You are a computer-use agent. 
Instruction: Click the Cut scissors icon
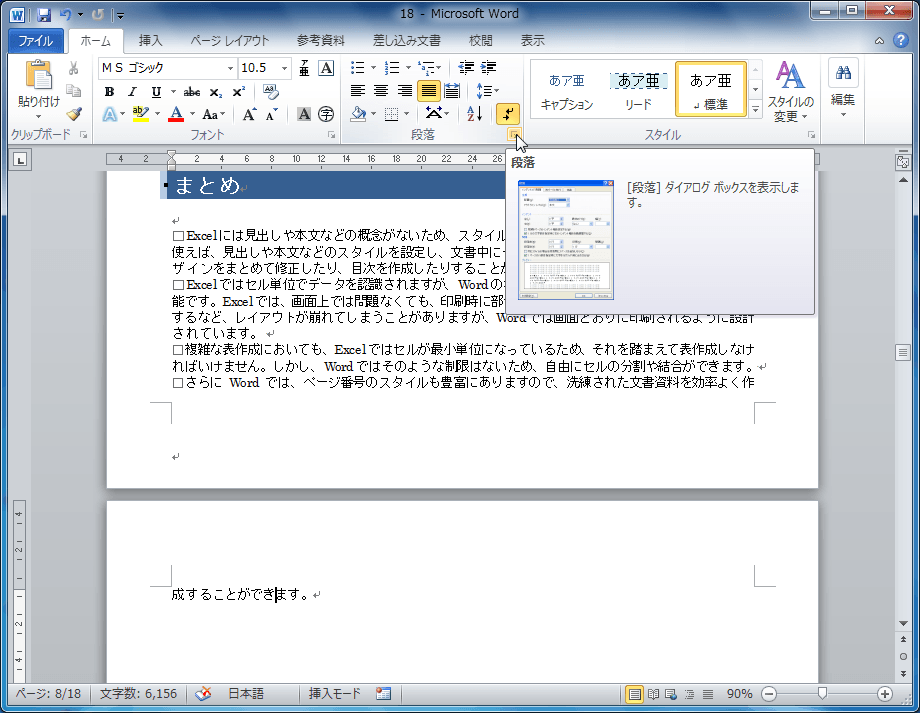pos(73,68)
